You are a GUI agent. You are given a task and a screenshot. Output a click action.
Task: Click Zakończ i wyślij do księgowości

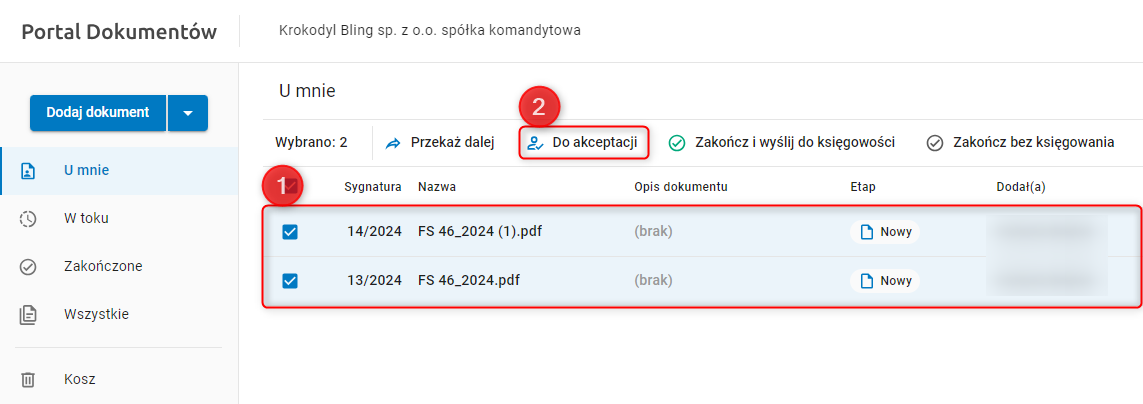tap(794, 143)
